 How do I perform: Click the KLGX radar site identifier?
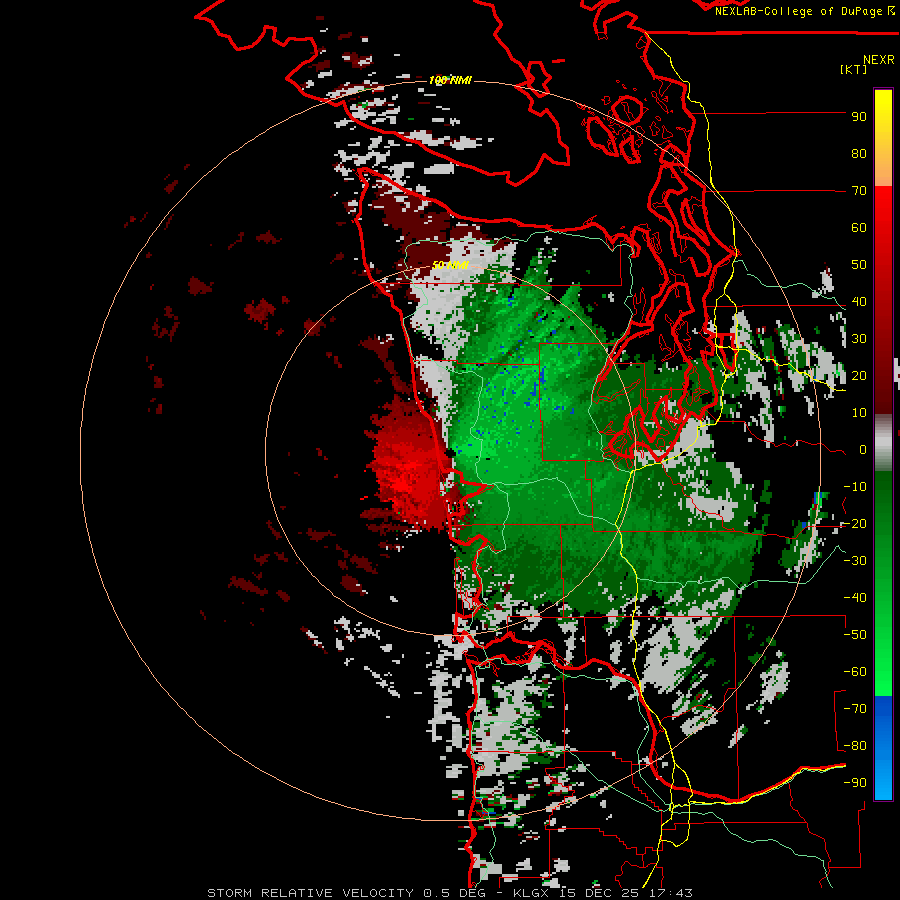tap(532, 893)
